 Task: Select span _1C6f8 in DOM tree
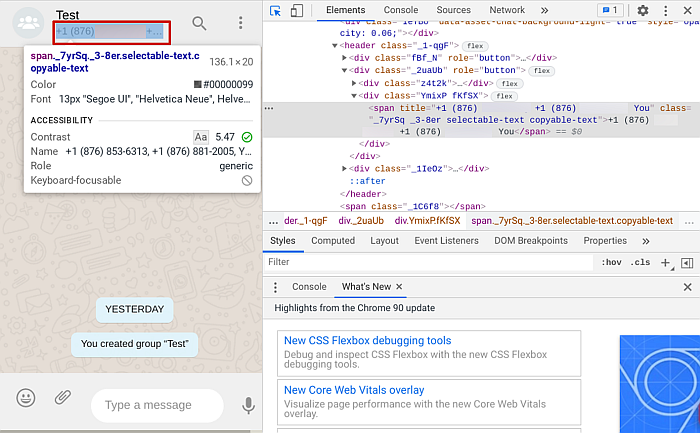[x=412, y=206]
